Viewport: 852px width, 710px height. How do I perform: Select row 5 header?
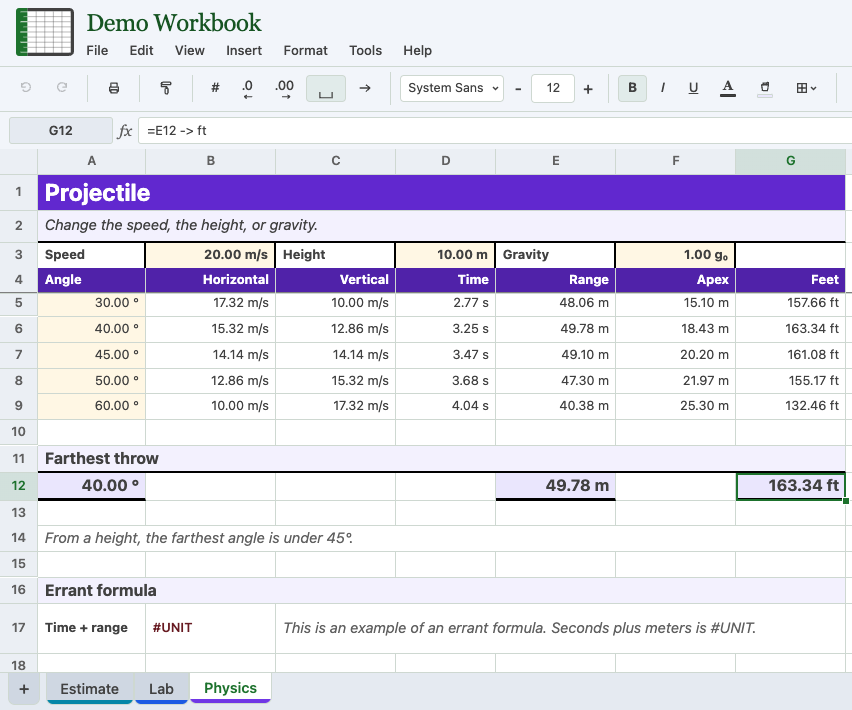tap(18, 303)
